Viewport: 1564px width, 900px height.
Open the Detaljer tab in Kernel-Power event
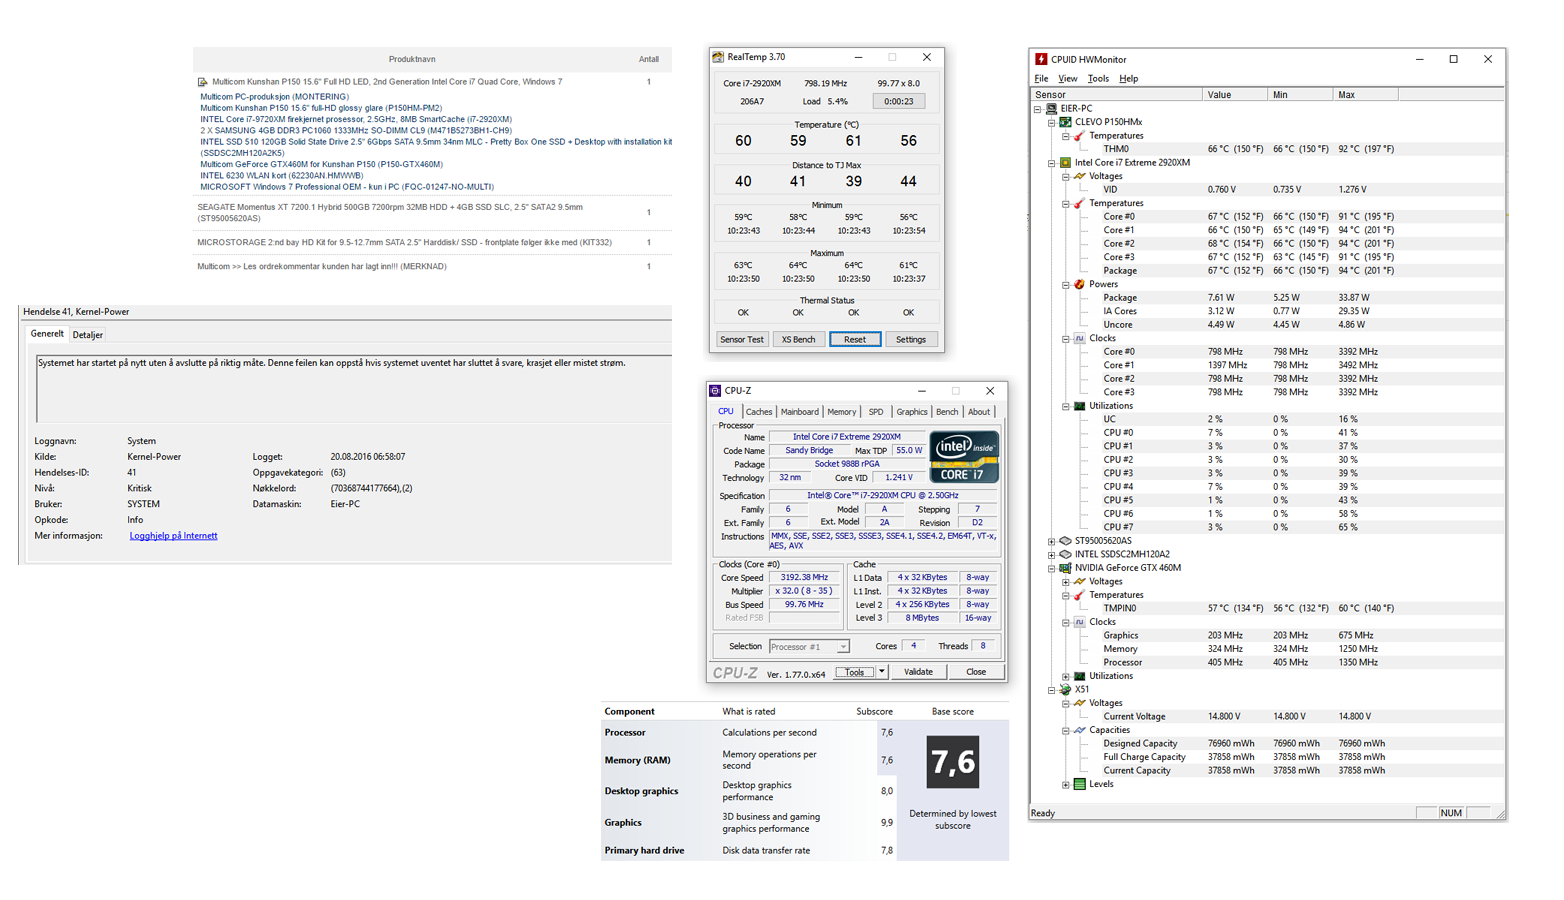point(88,335)
